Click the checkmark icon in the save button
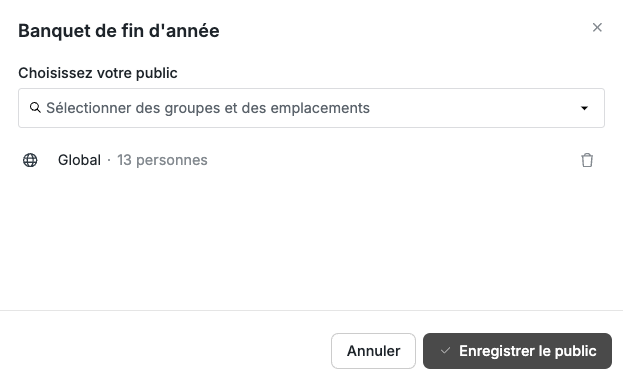The image size is (623, 389). pyautogui.click(x=445, y=350)
